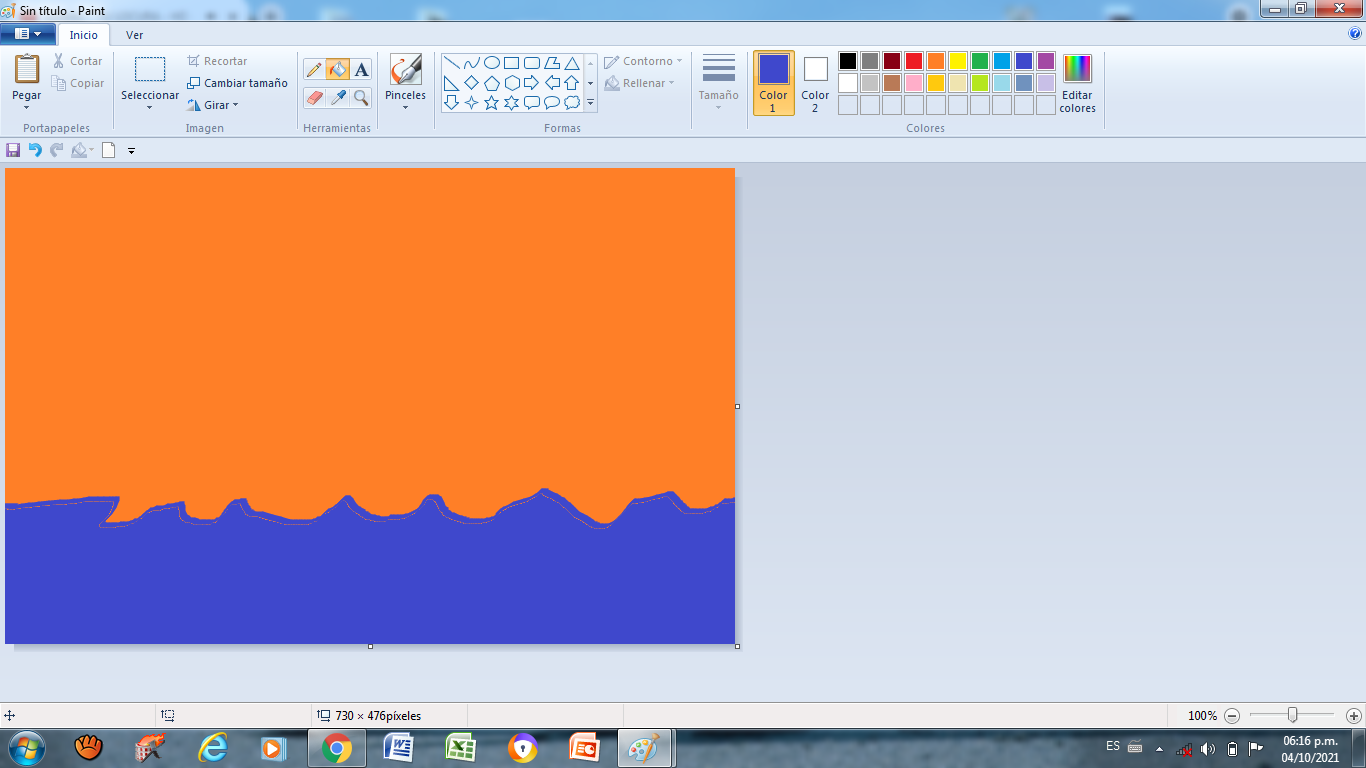Click the Copiar button
Image resolution: width=1366 pixels, height=768 pixels.
[x=78, y=83]
